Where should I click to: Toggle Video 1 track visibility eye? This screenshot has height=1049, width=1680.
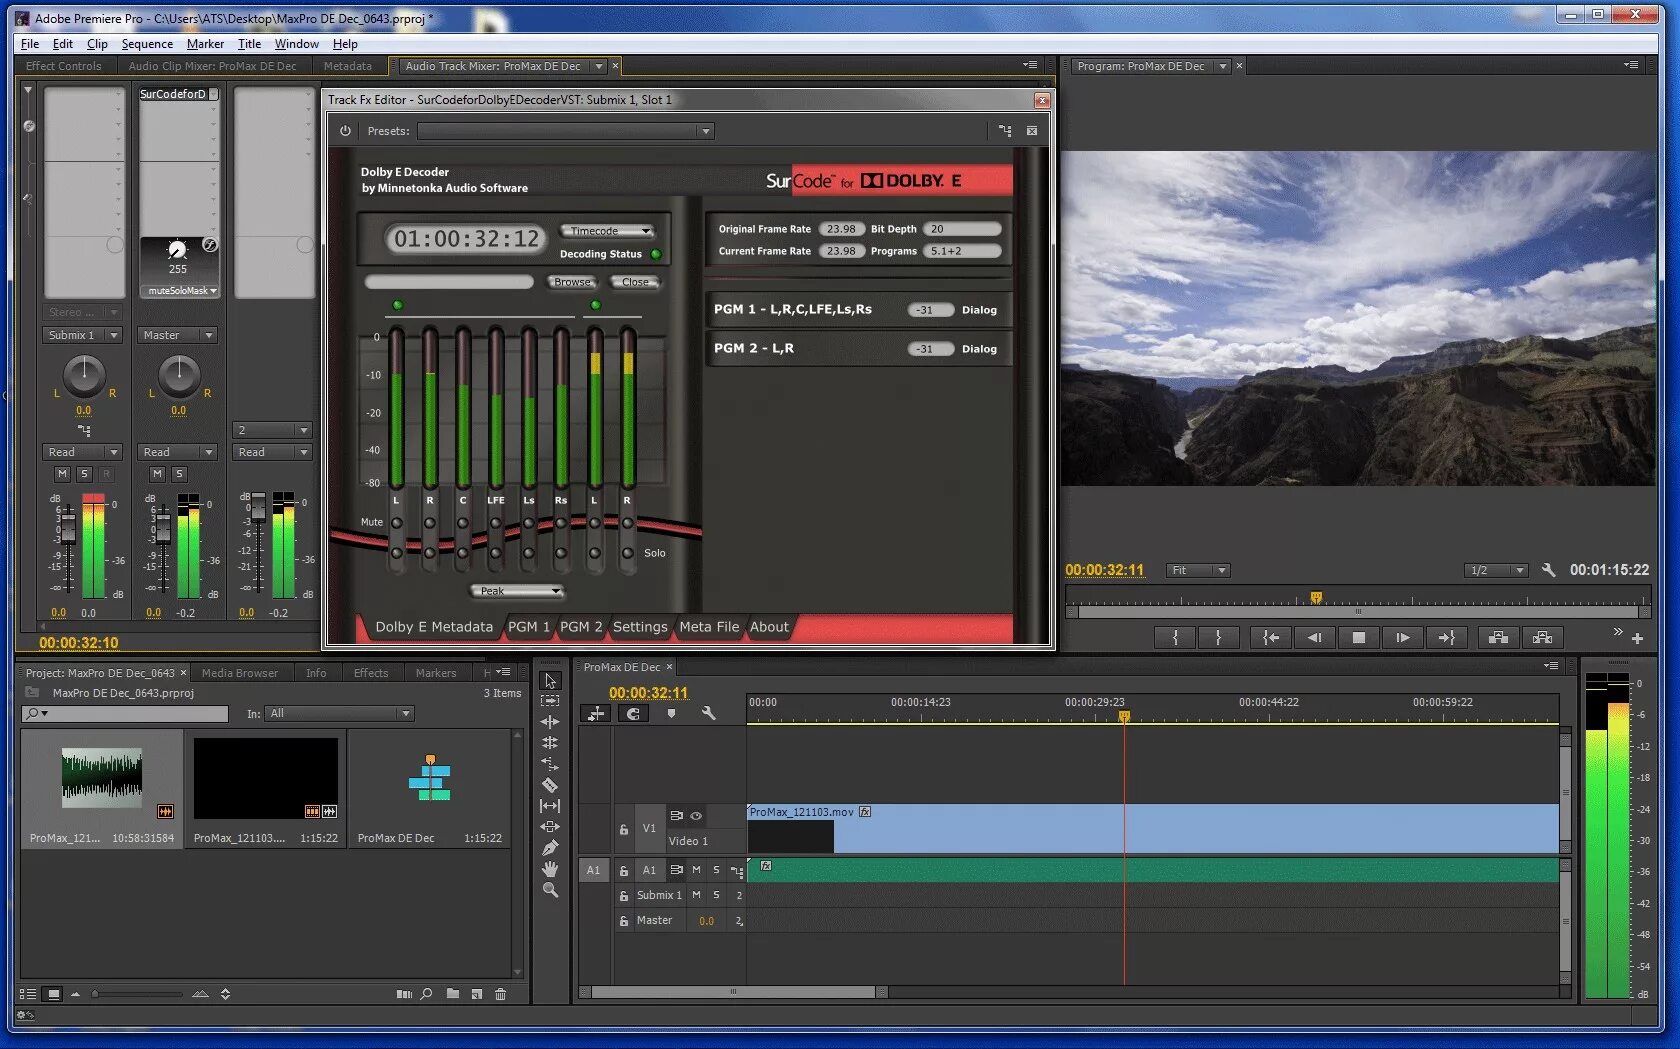696,816
